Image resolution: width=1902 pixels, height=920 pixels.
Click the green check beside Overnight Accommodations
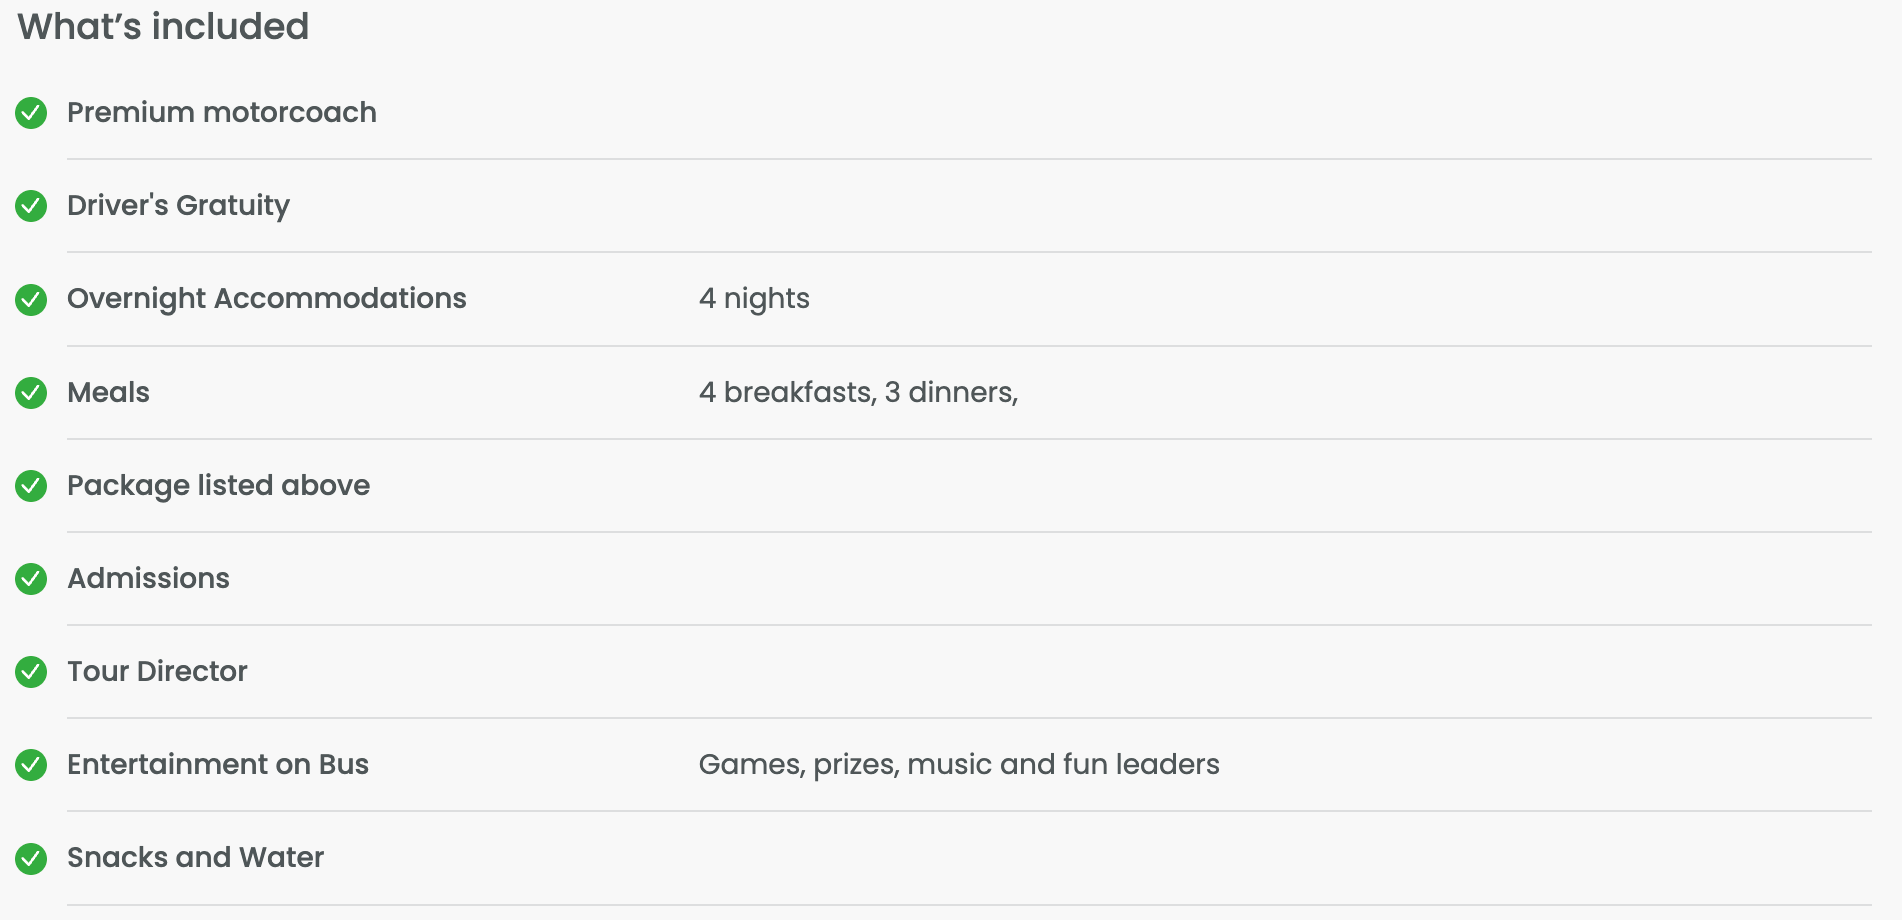[x=31, y=299]
